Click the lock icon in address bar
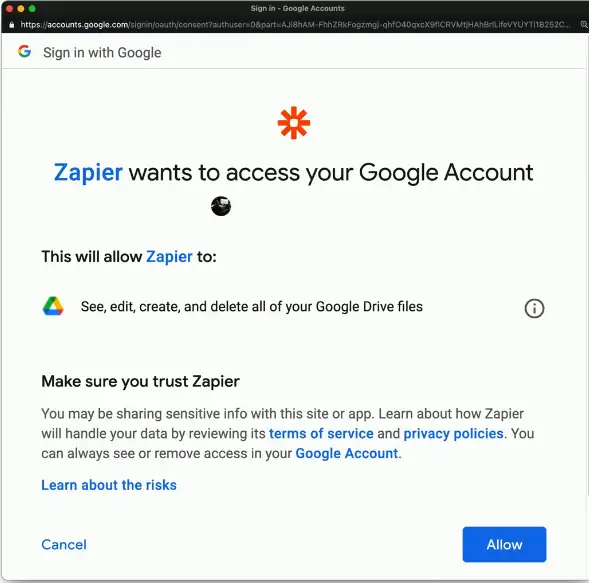This screenshot has width=589, height=583. pyautogui.click(x=11, y=25)
